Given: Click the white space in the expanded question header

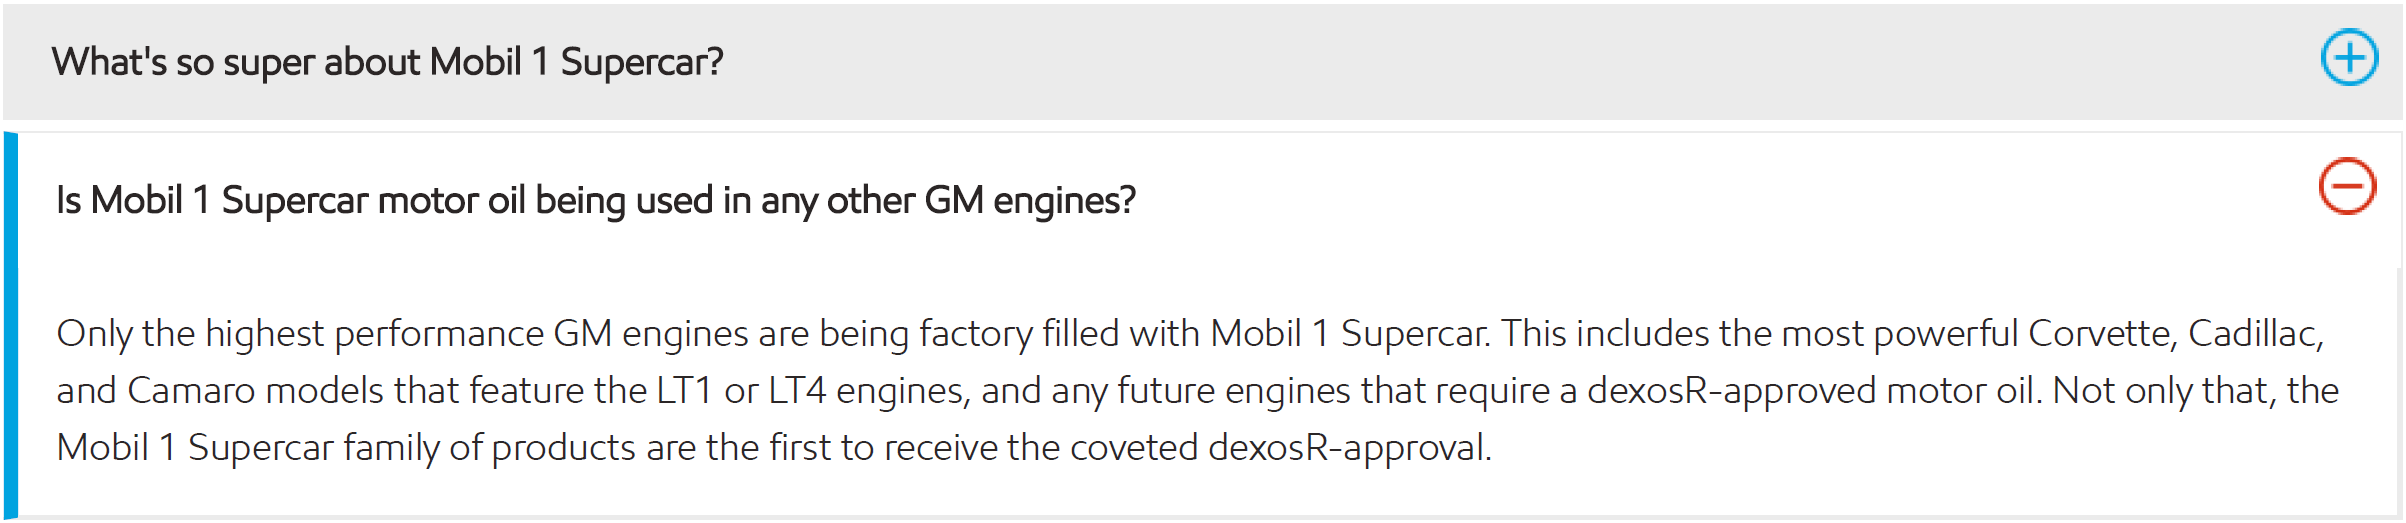Looking at the screenshot, I should pos(1700,200).
